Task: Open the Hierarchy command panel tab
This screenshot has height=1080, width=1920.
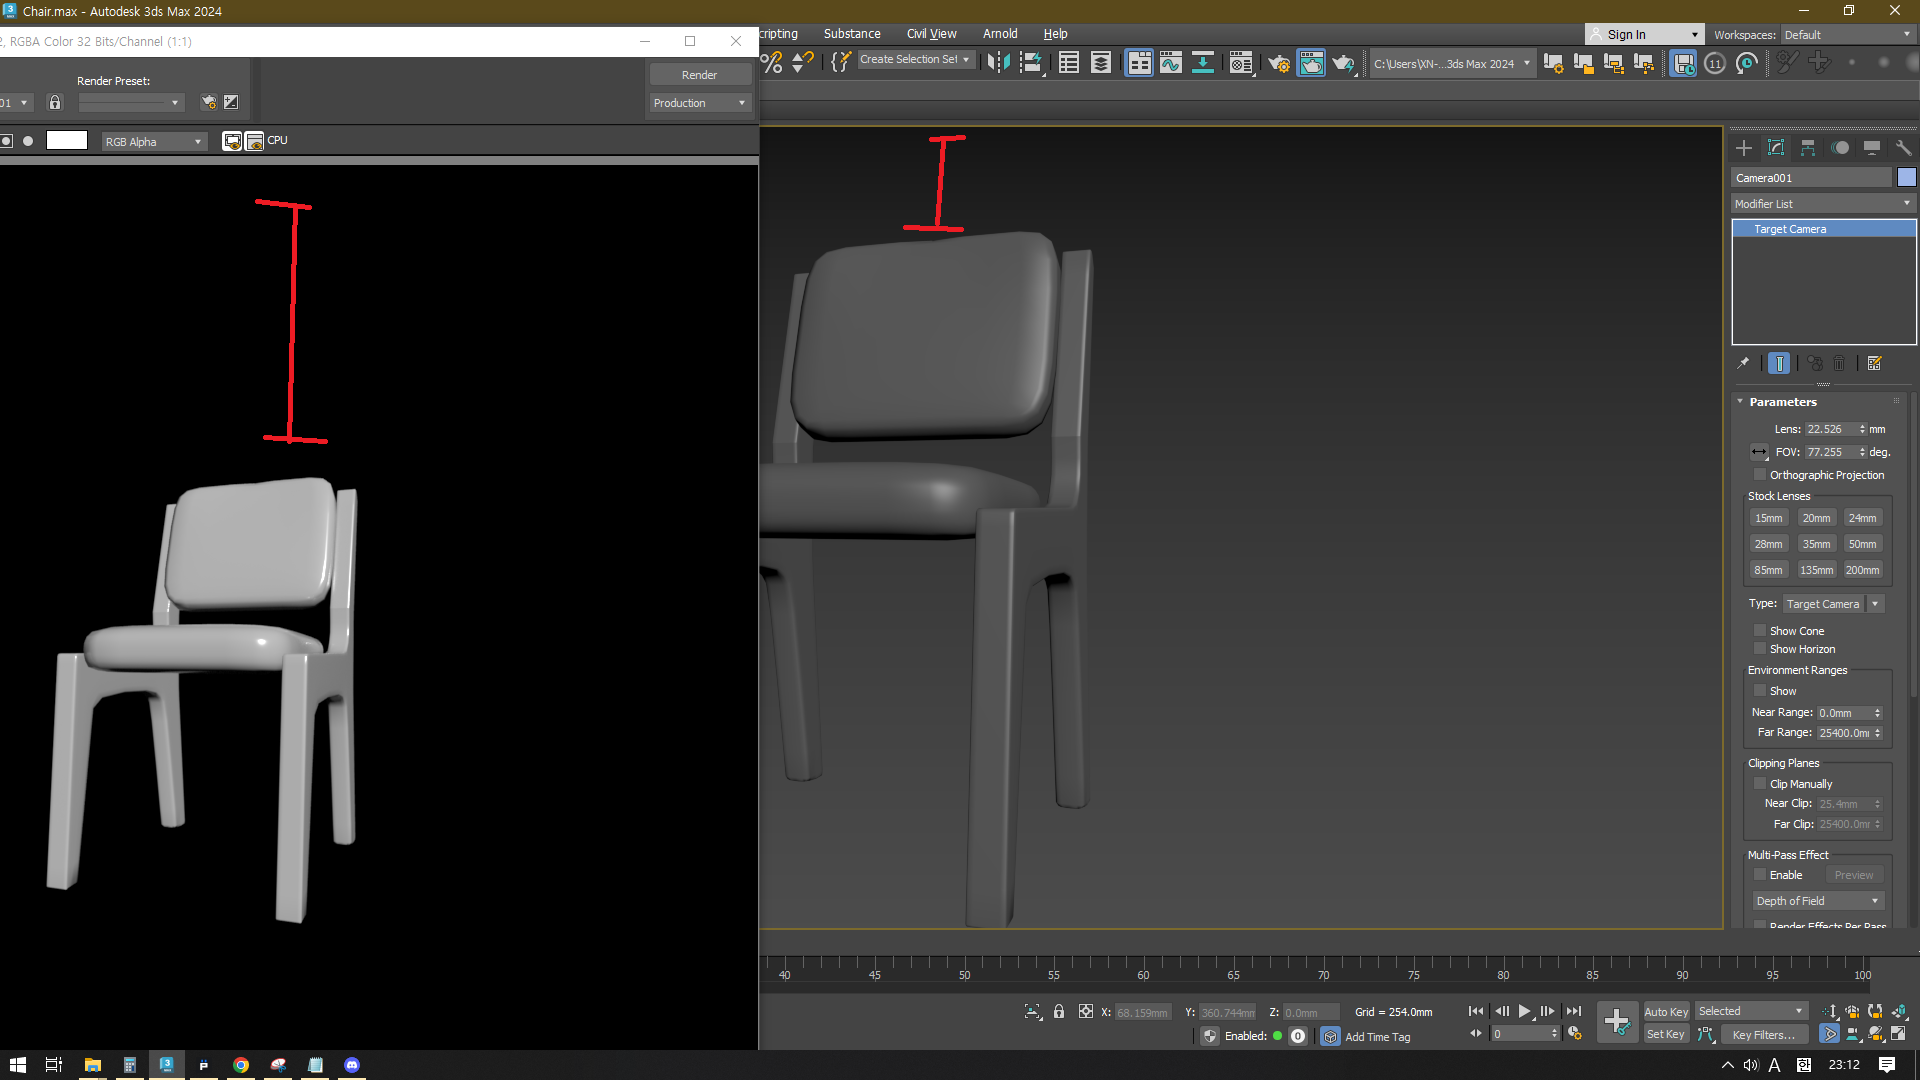Action: [1808, 148]
